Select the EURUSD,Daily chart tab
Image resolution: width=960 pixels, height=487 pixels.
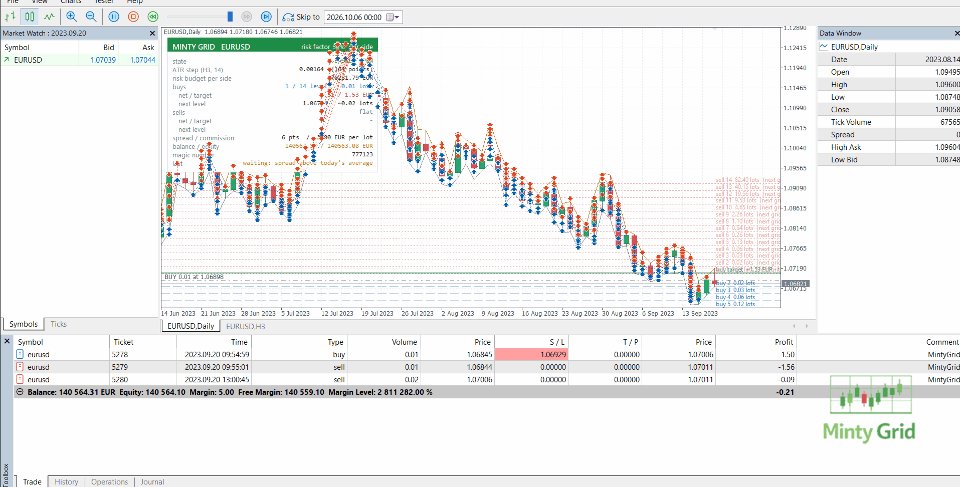pos(190,326)
